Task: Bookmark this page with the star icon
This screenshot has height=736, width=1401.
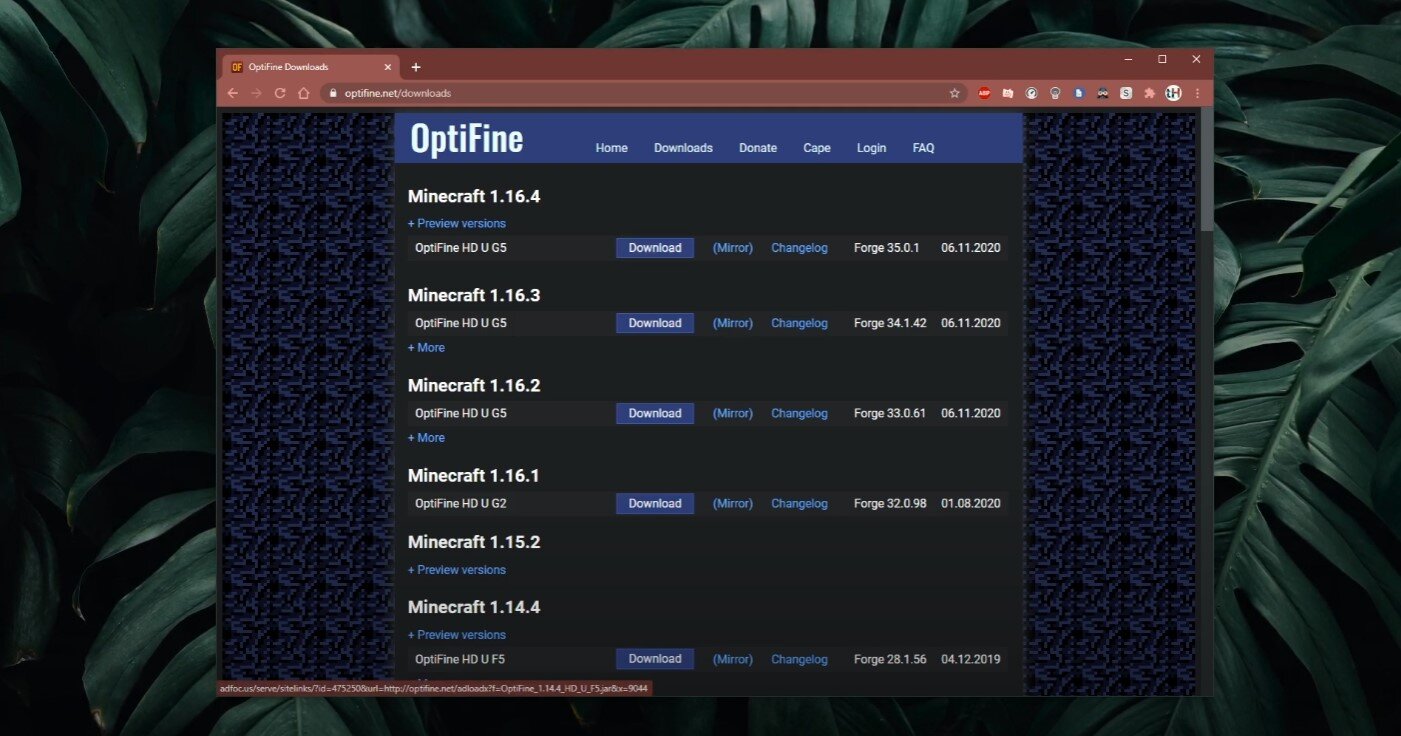Action: (x=954, y=93)
